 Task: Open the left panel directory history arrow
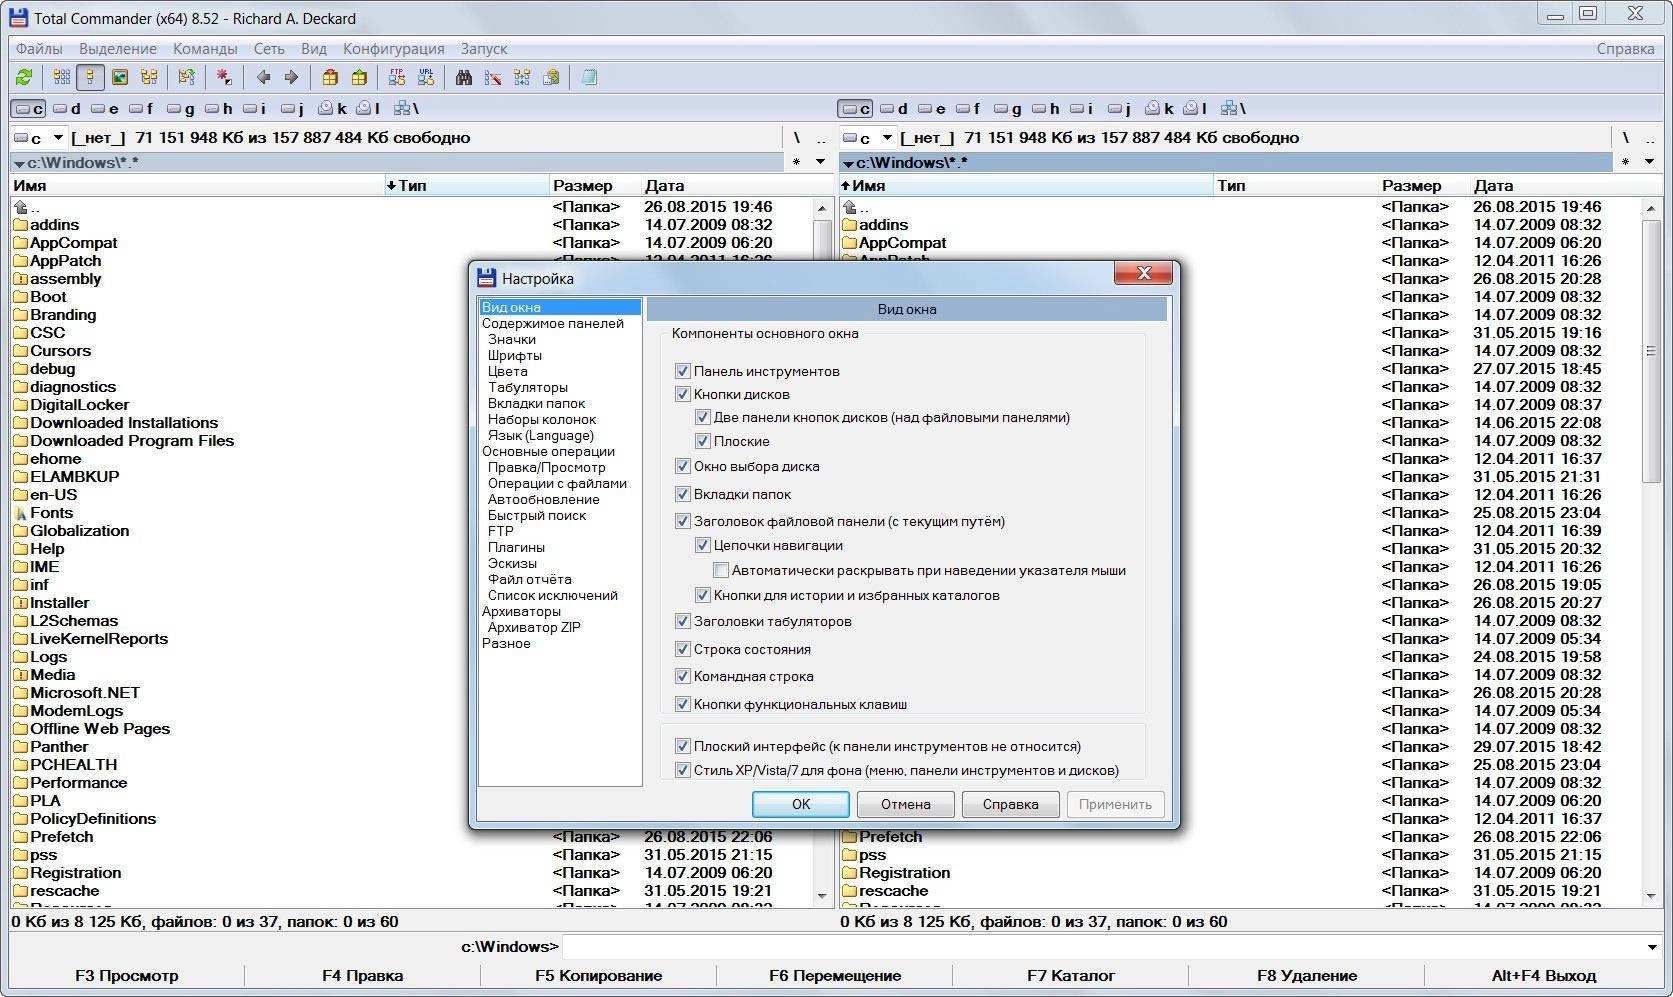click(820, 162)
